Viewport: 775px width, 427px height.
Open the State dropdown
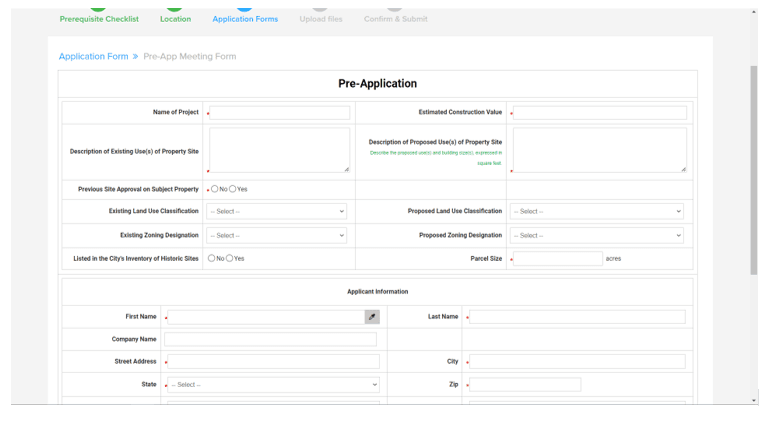point(273,385)
